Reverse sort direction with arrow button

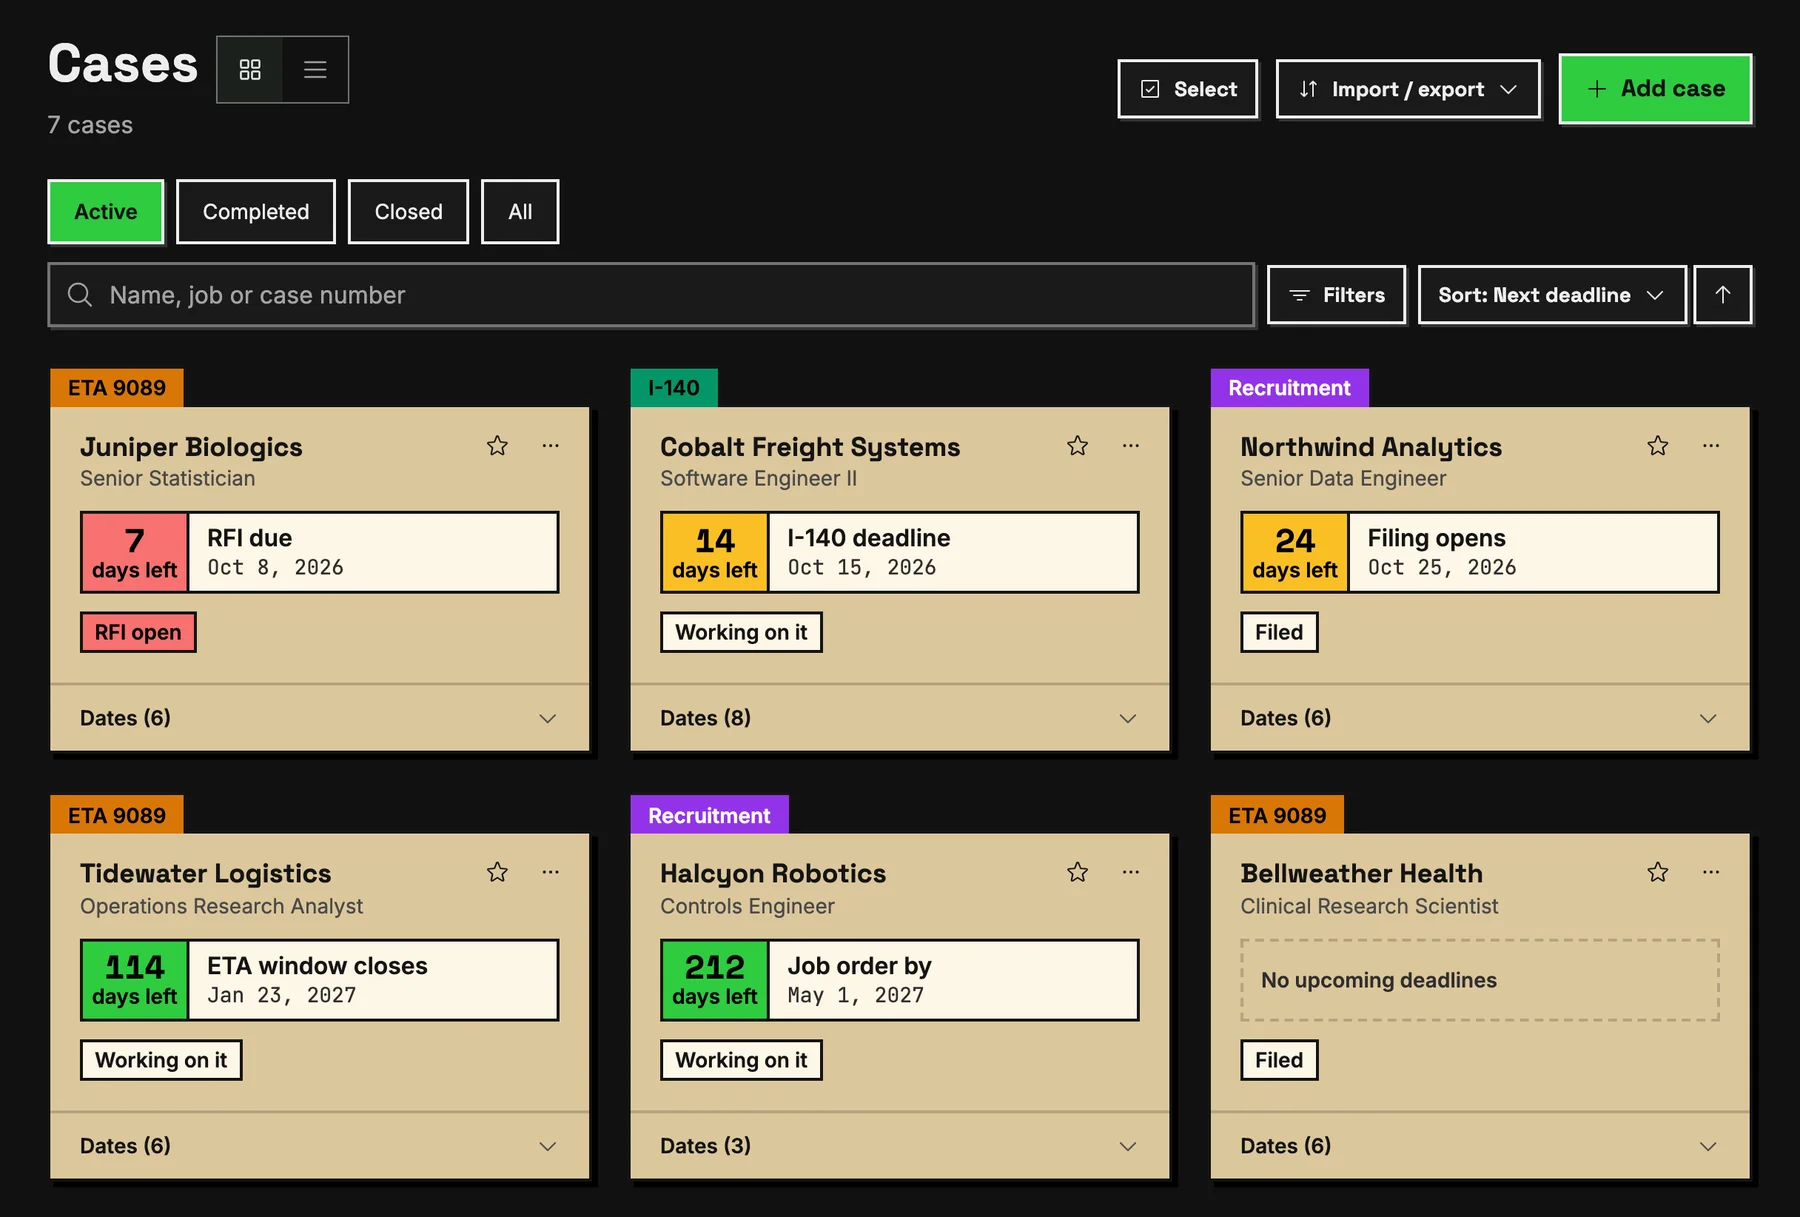click(x=1723, y=295)
